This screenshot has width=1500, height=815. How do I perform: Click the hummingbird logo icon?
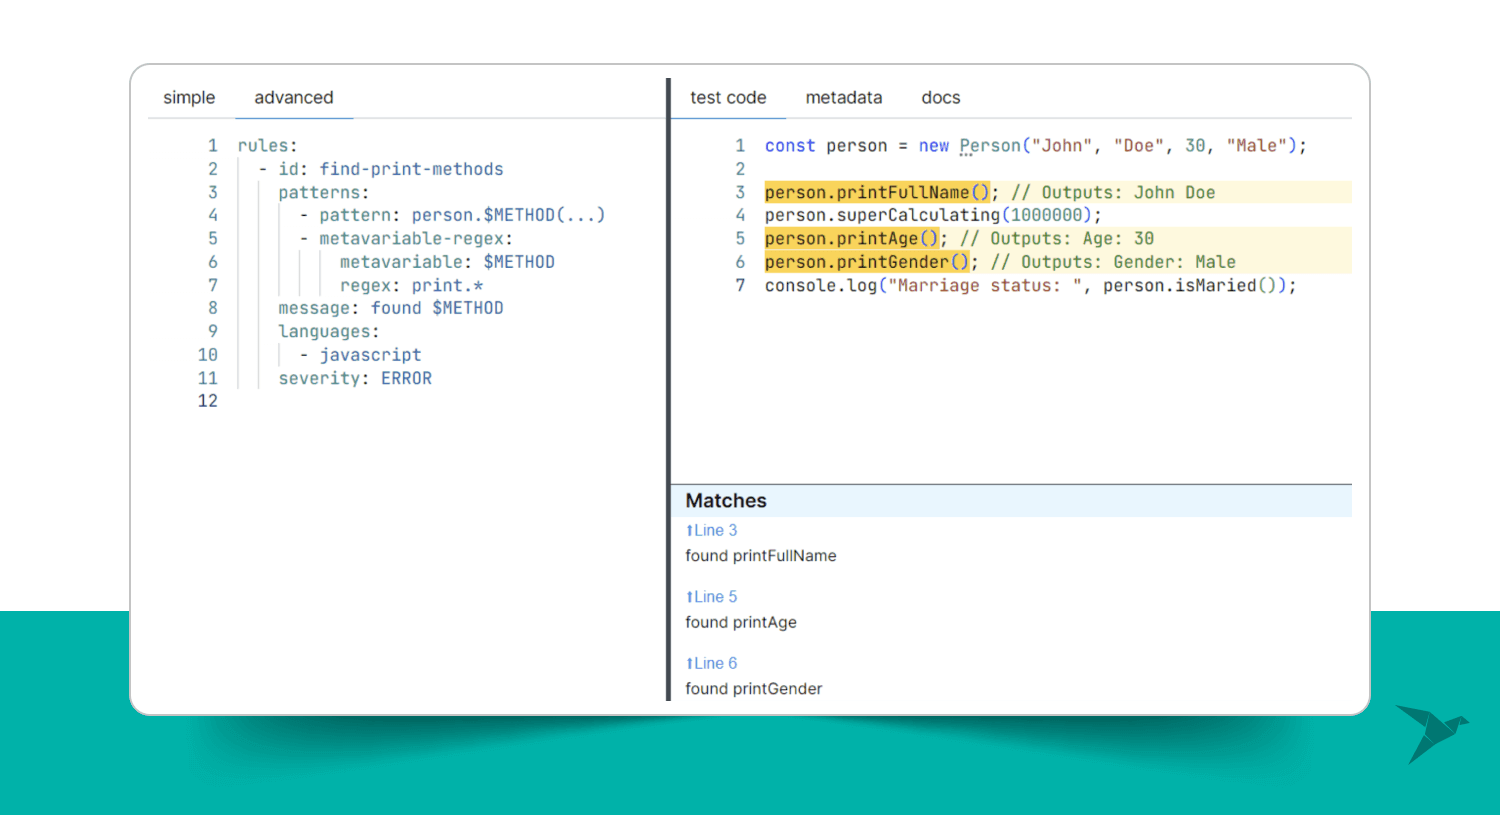(x=1431, y=732)
